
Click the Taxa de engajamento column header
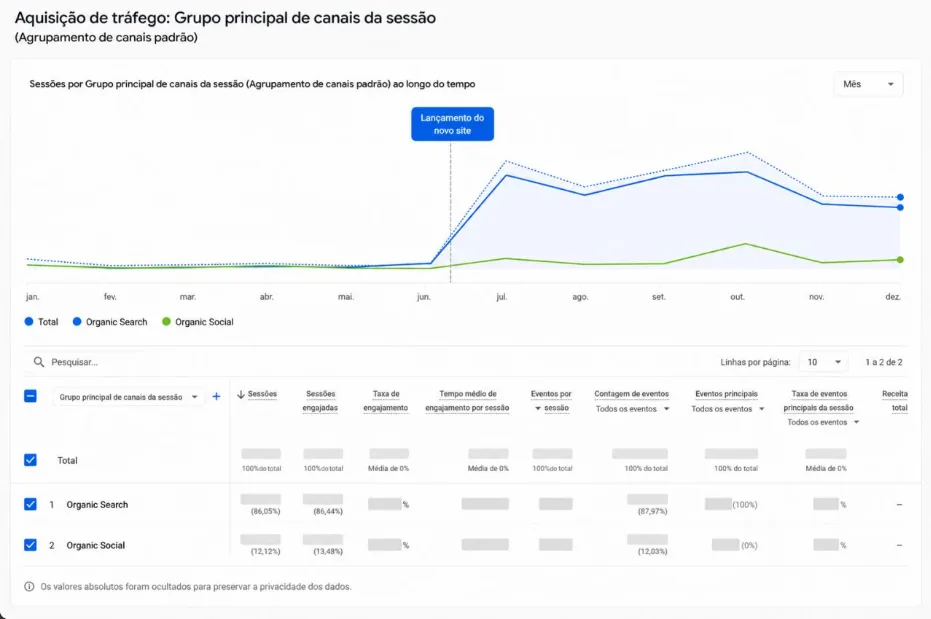[386, 401]
